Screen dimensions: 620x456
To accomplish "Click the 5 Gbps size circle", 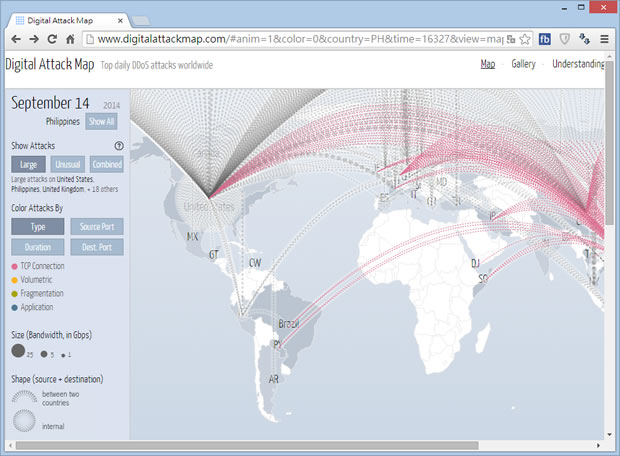I will 44,354.
